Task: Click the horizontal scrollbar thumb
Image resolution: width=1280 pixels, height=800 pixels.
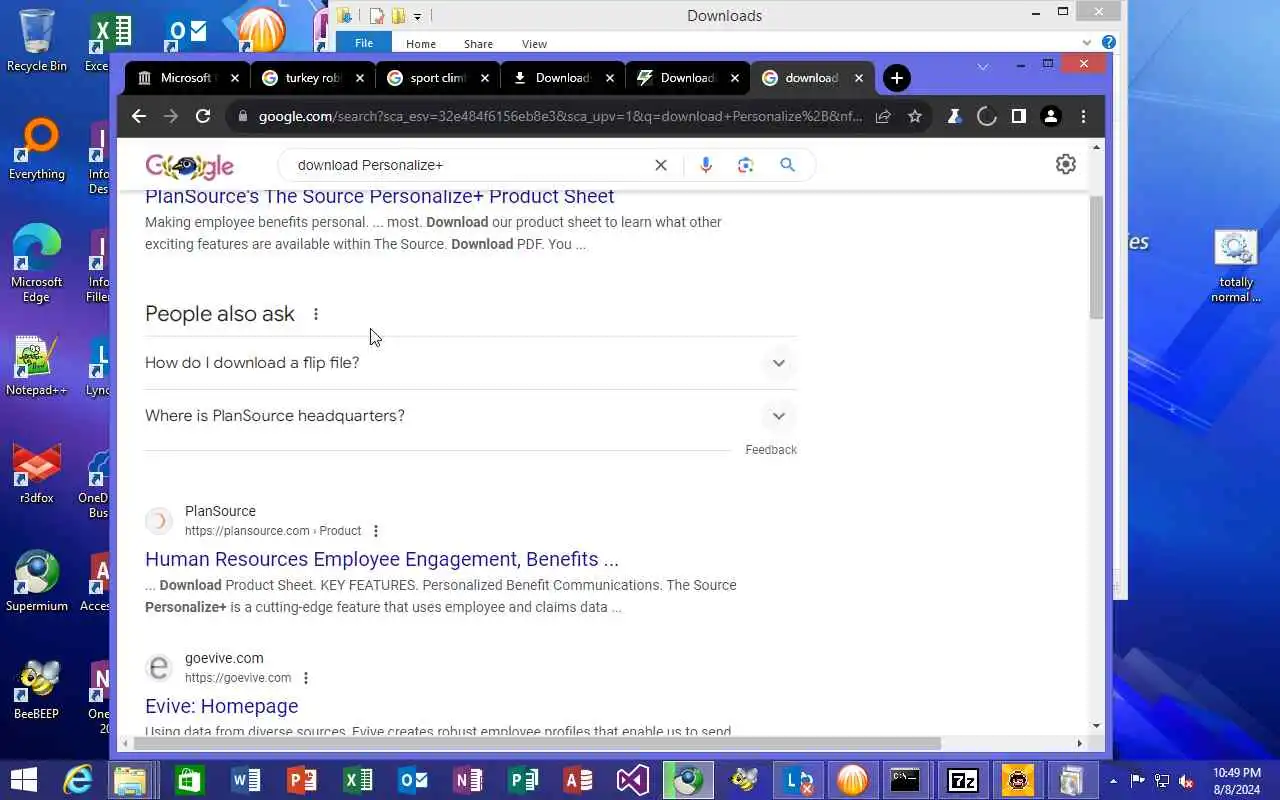Action: click(x=537, y=743)
